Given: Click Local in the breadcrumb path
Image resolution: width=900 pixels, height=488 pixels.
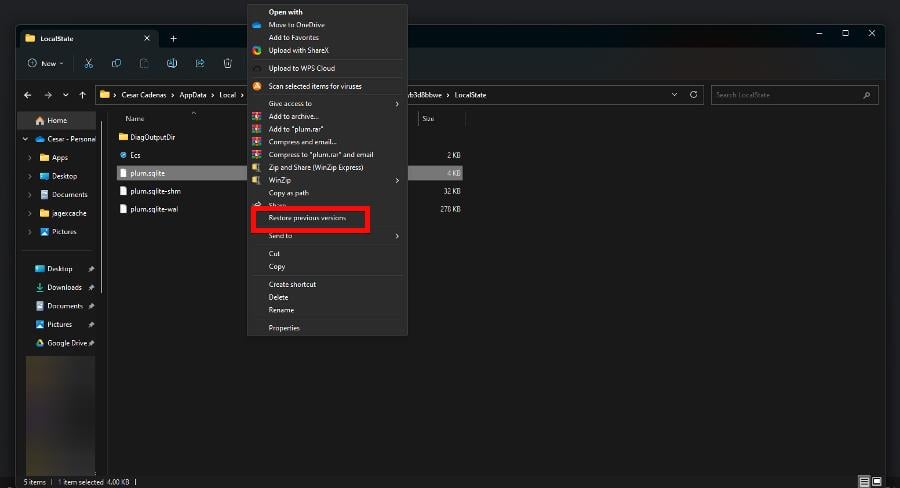Looking at the screenshot, I should pos(227,95).
